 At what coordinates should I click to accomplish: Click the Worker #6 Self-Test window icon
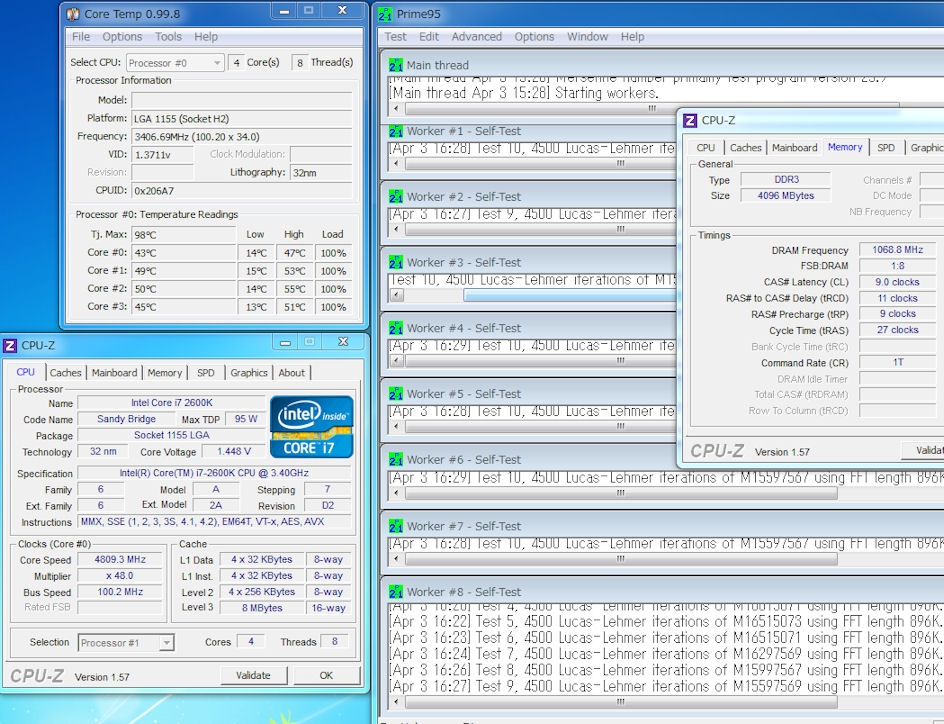pyautogui.click(x=396, y=460)
